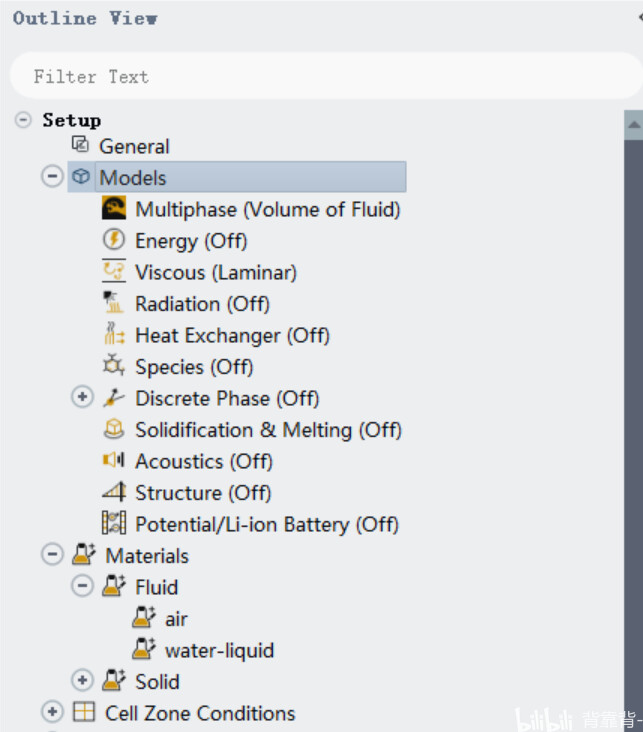Expand the Solid materials node
This screenshot has height=732, width=643.
pyautogui.click(x=82, y=681)
